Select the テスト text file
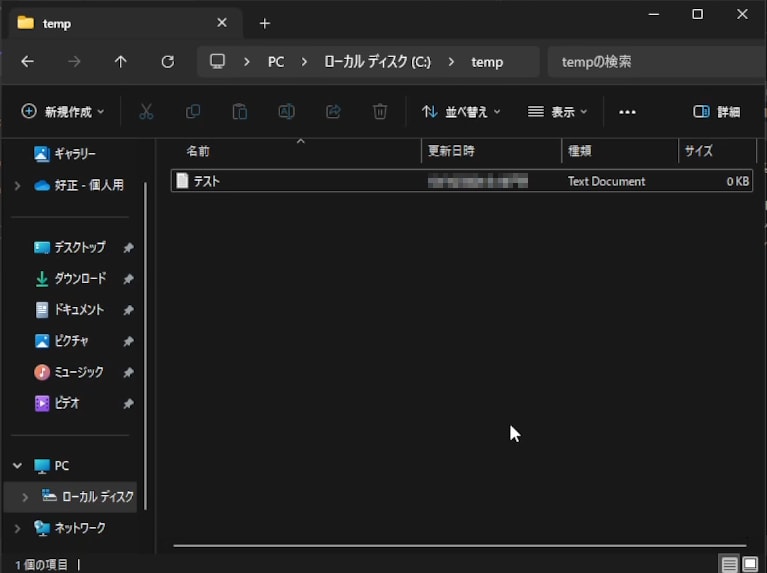 click(x=462, y=181)
